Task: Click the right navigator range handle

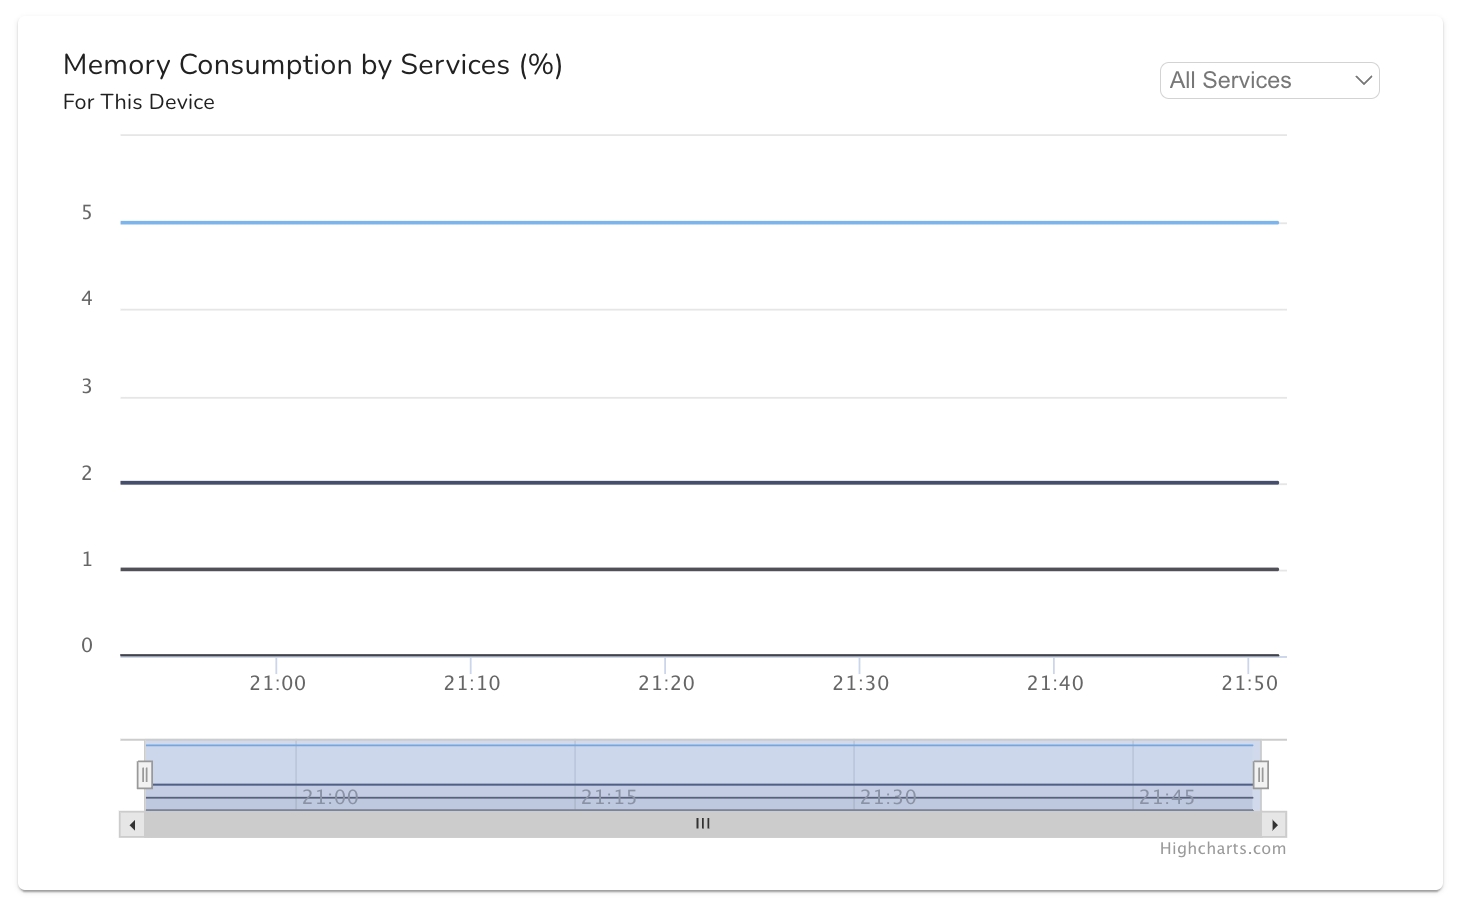Action: coord(1261,774)
